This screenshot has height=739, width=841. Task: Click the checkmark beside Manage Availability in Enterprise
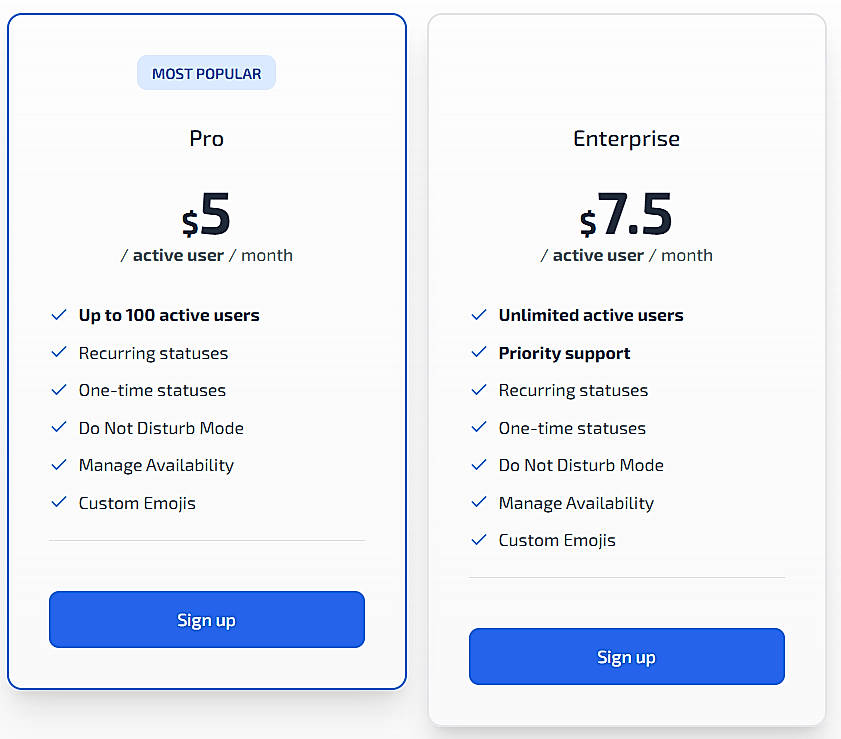(479, 503)
